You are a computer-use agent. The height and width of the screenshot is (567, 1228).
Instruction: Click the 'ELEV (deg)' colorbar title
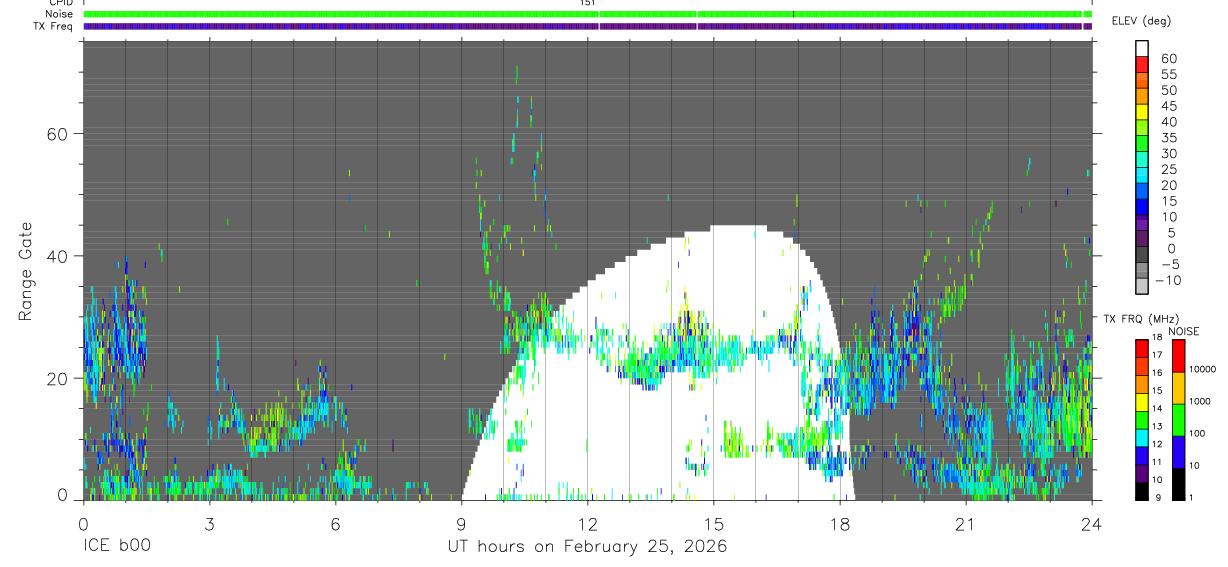(x=1141, y=21)
